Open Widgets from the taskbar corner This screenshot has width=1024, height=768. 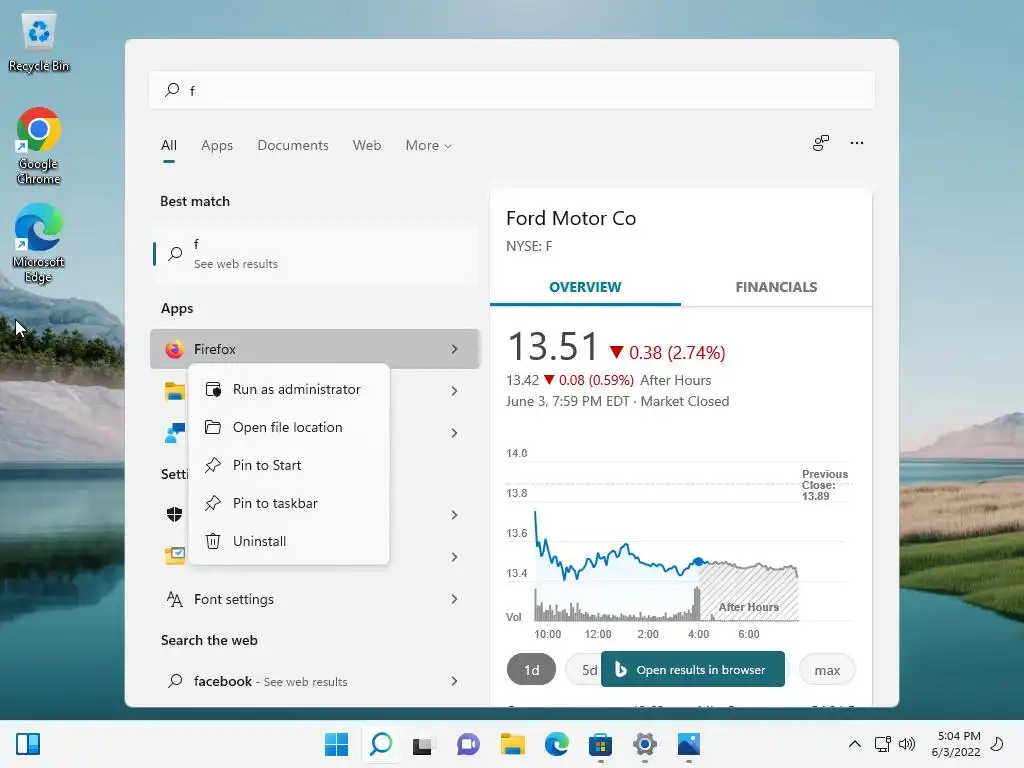click(x=28, y=744)
